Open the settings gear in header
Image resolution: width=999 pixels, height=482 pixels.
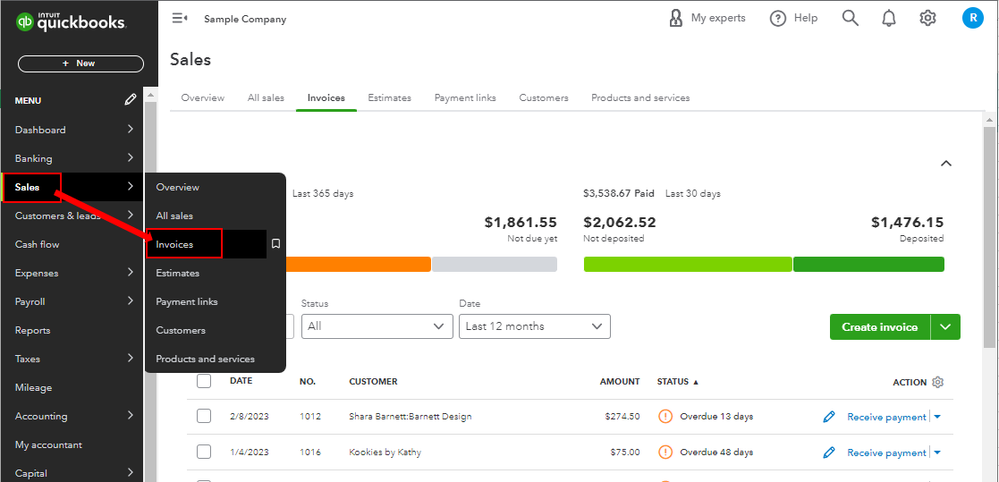click(928, 18)
